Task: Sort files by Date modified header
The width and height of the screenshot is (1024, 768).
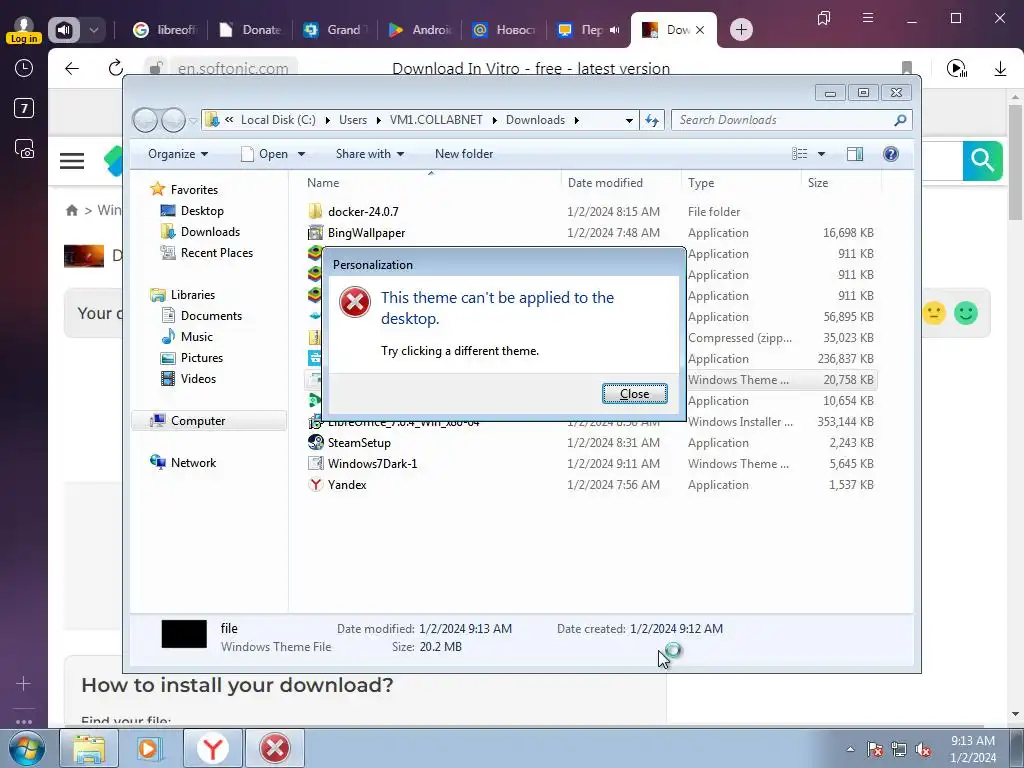Action: click(605, 184)
